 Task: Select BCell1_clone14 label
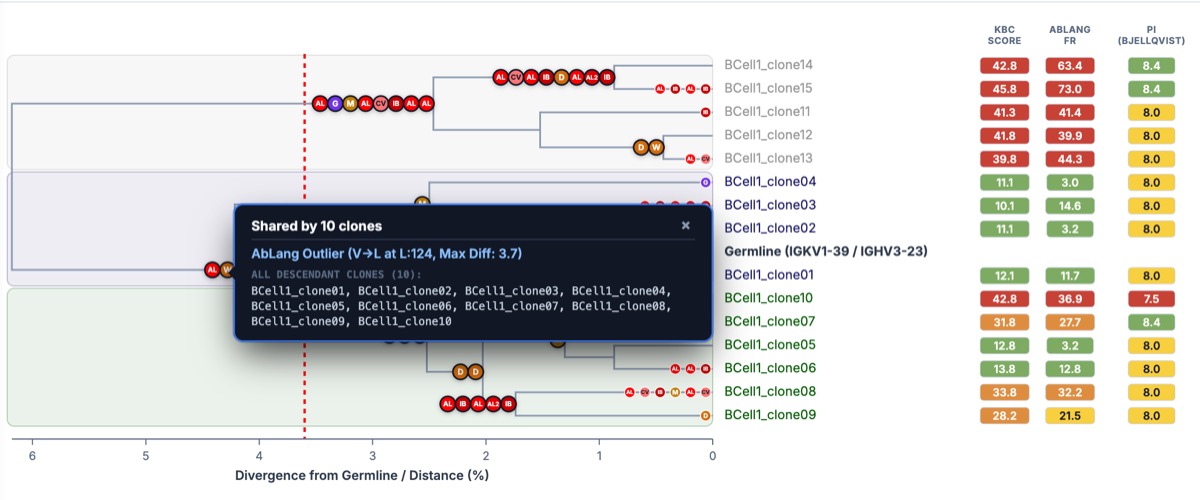click(768, 64)
